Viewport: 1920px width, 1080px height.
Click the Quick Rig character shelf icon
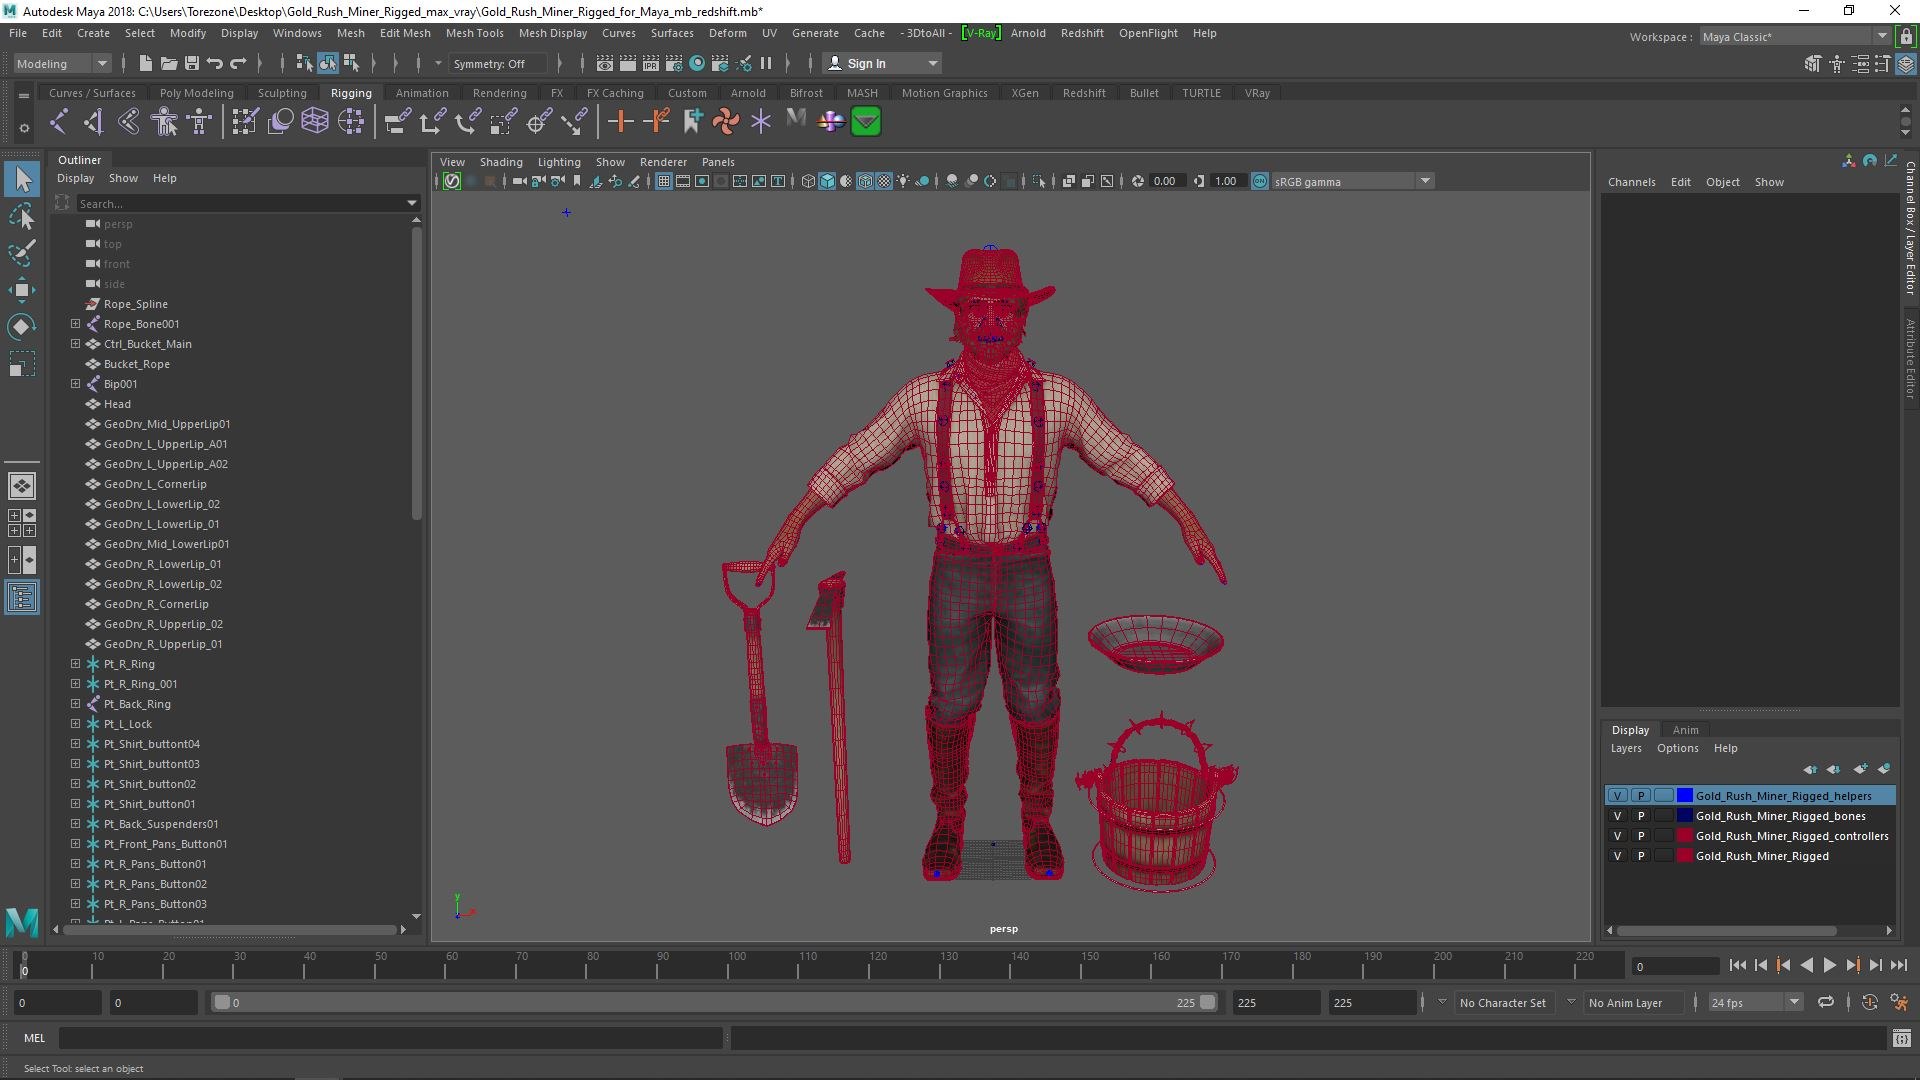point(165,122)
